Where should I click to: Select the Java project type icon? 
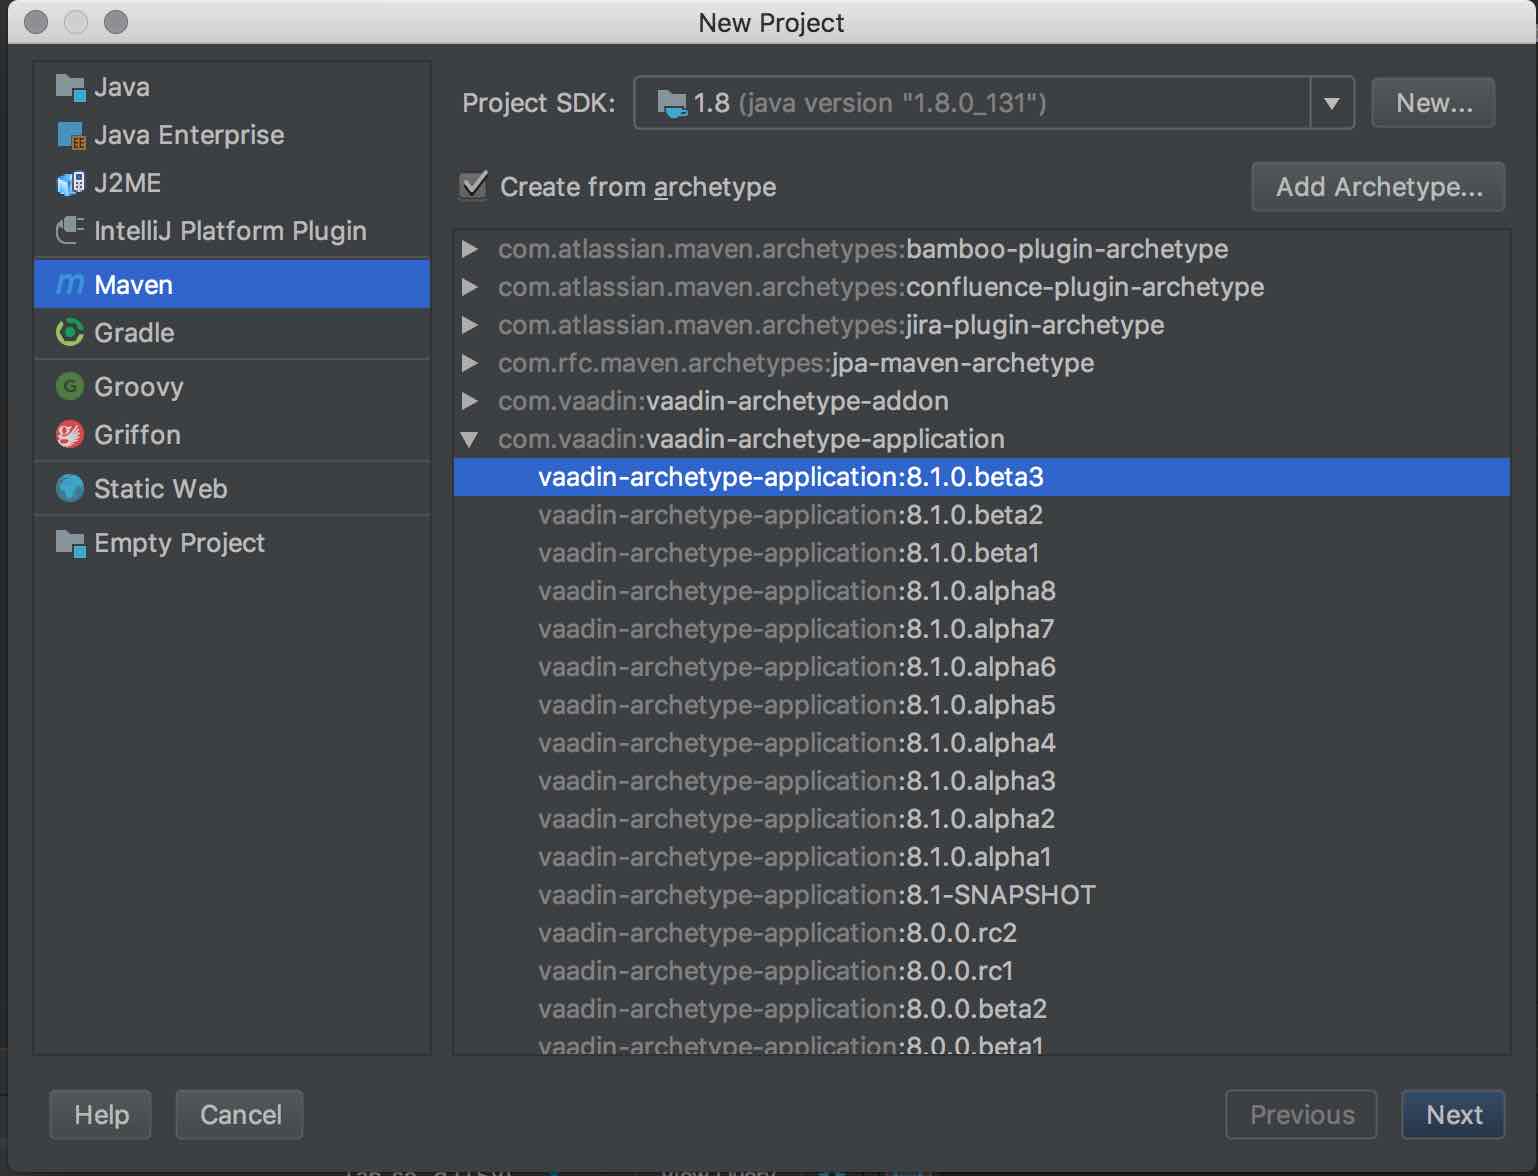click(69, 87)
